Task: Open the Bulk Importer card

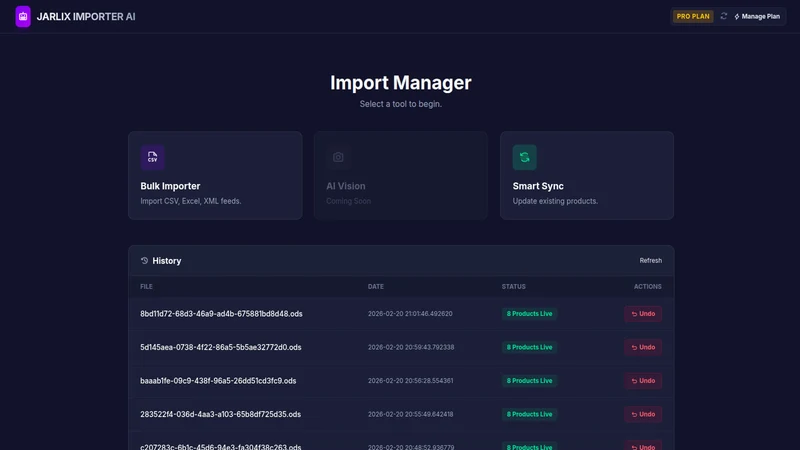Action: point(215,176)
